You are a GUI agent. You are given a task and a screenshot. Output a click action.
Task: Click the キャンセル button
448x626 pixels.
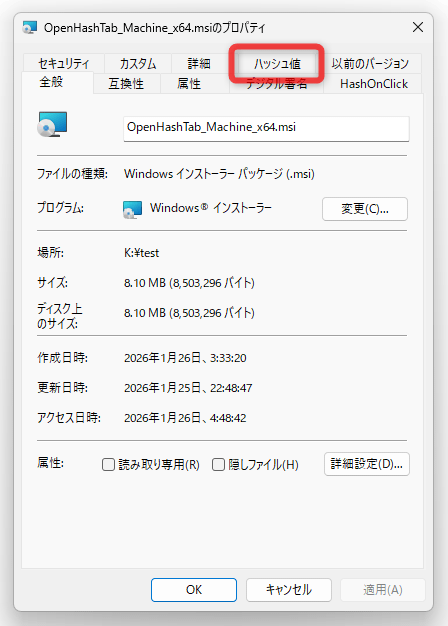click(289, 590)
